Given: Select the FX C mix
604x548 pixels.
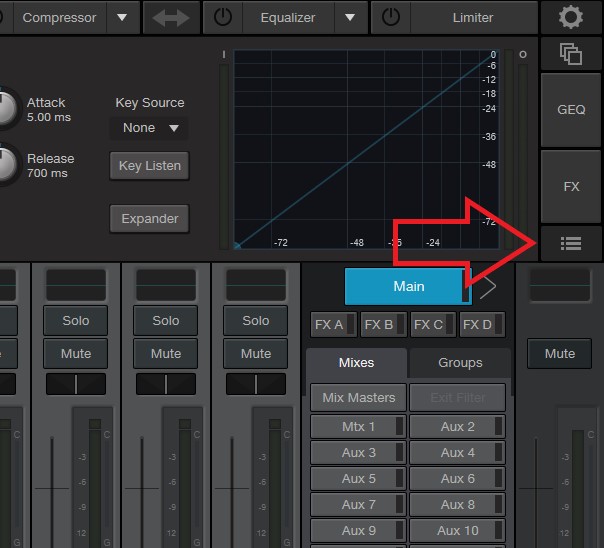Looking at the screenshot, I should pyautogui.click(x=433, y=325).
